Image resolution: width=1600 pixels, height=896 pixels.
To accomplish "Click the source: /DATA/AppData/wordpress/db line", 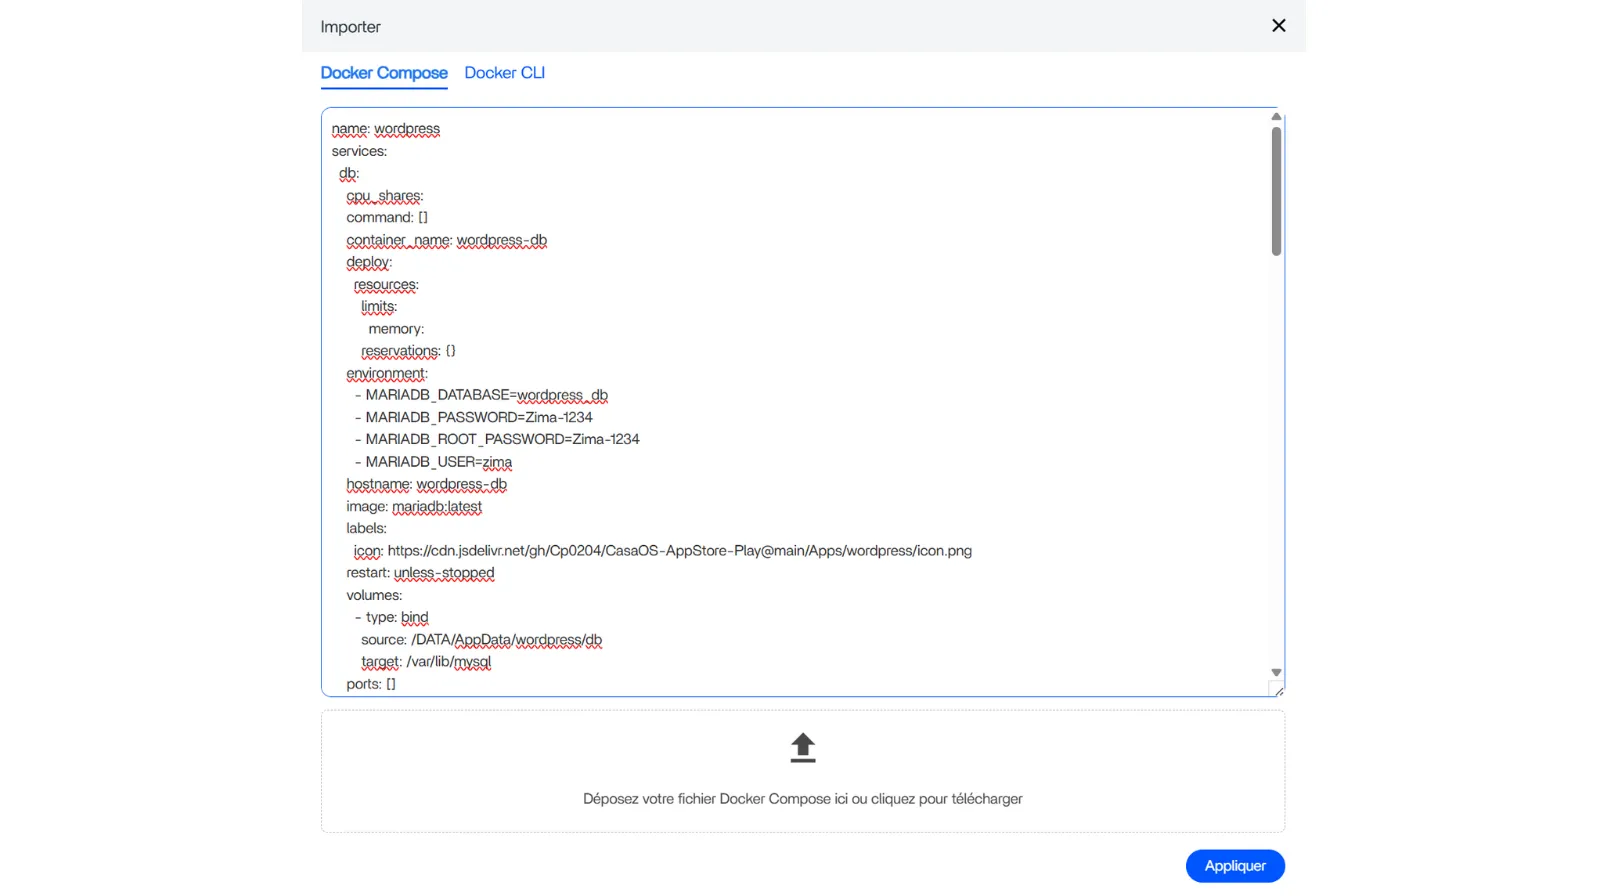I will [481, 640].
